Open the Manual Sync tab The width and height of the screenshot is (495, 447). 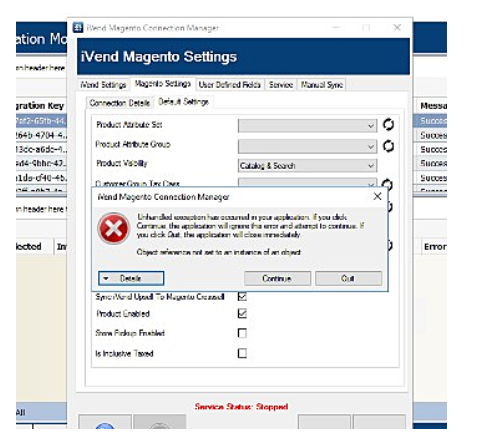pyautogui.click(x=322, y=85)
